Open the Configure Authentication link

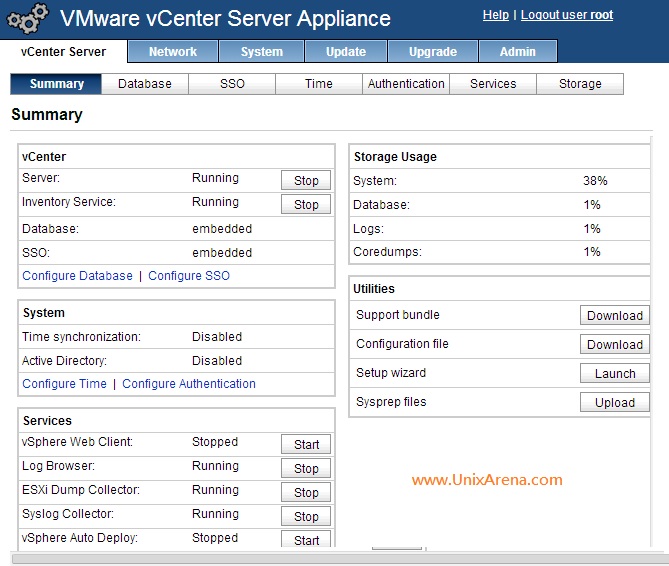coord(189,383)
